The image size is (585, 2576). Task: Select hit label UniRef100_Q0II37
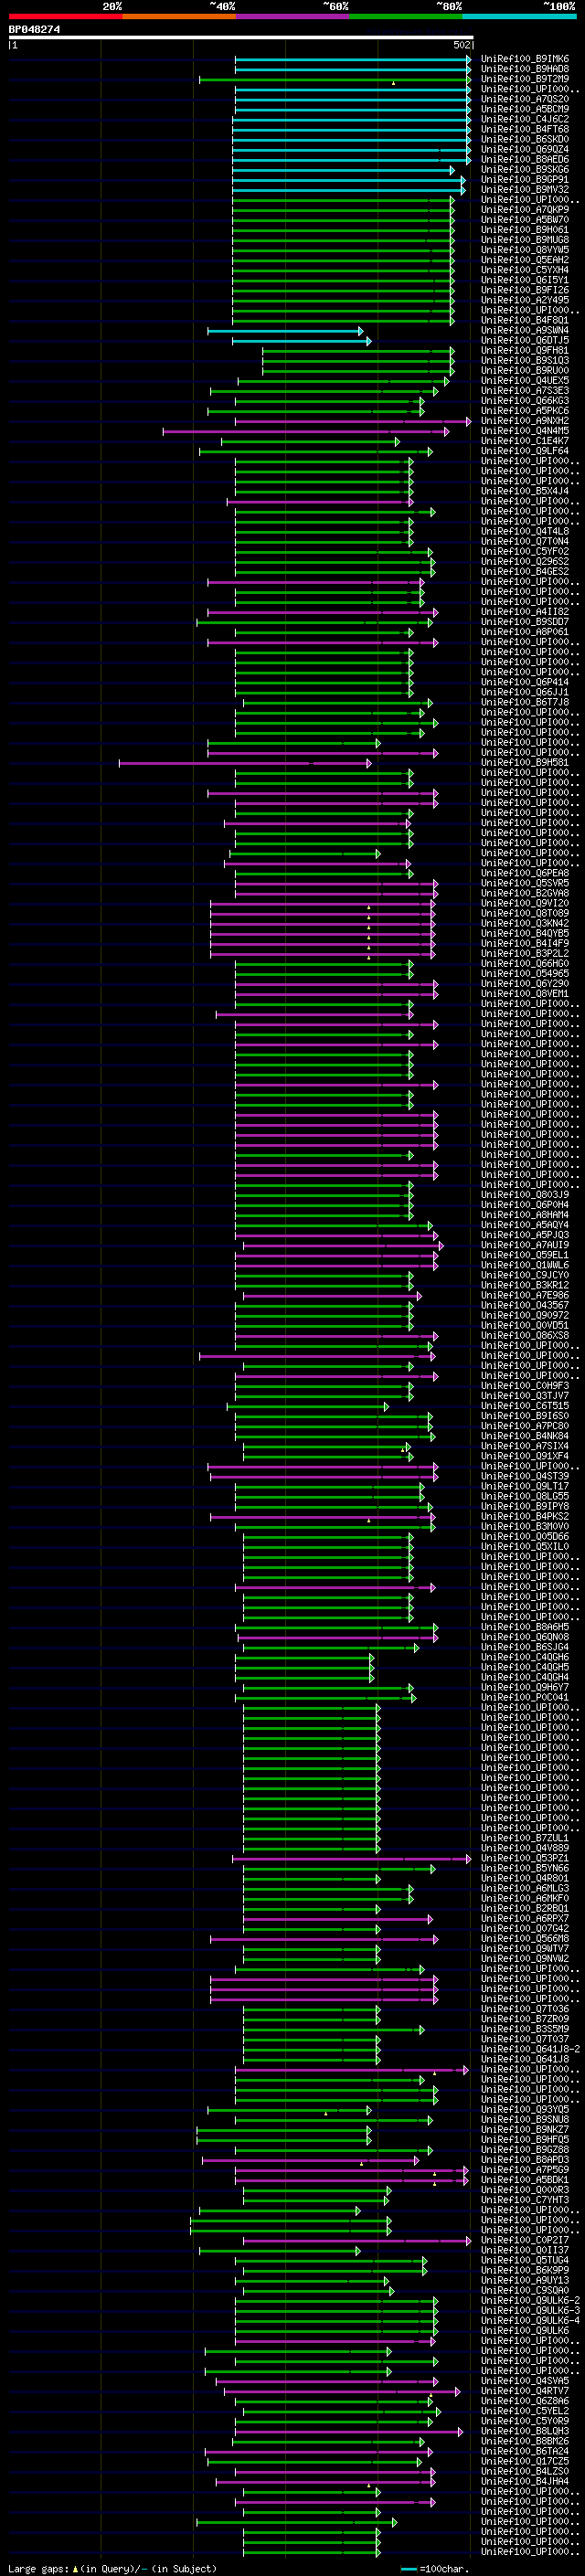tap(525, 2250)
